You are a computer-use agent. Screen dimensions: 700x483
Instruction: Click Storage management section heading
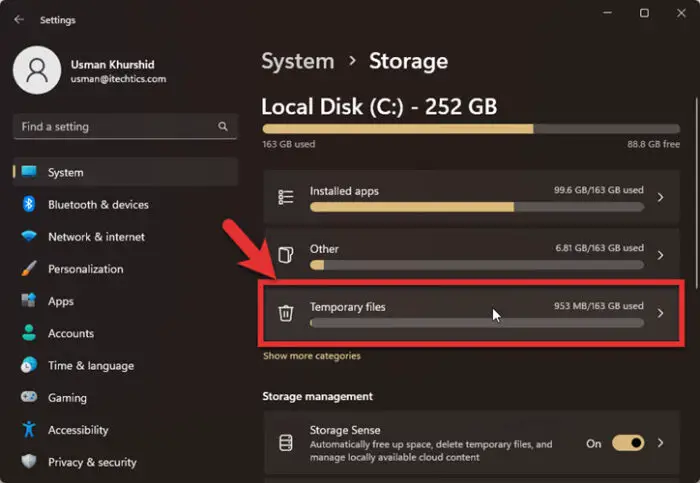pyautogui.click(x=317, y=396)
